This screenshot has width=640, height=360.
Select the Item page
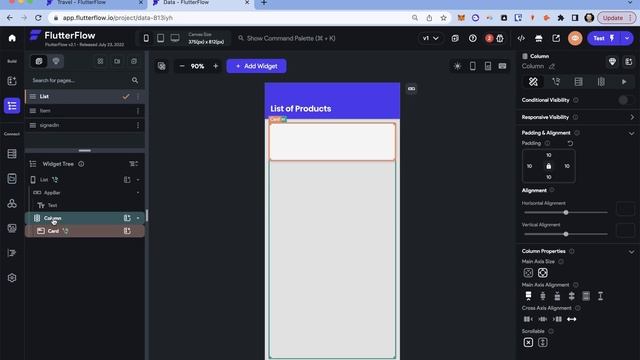tap(84, 111)
